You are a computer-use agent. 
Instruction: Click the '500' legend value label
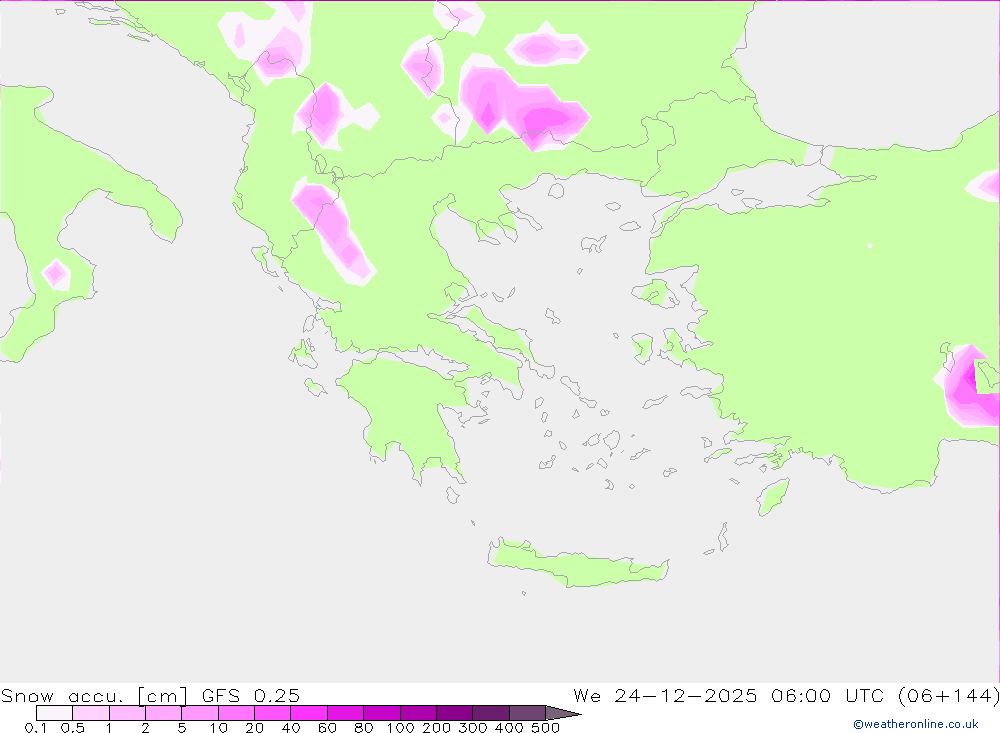click(546, 728)
